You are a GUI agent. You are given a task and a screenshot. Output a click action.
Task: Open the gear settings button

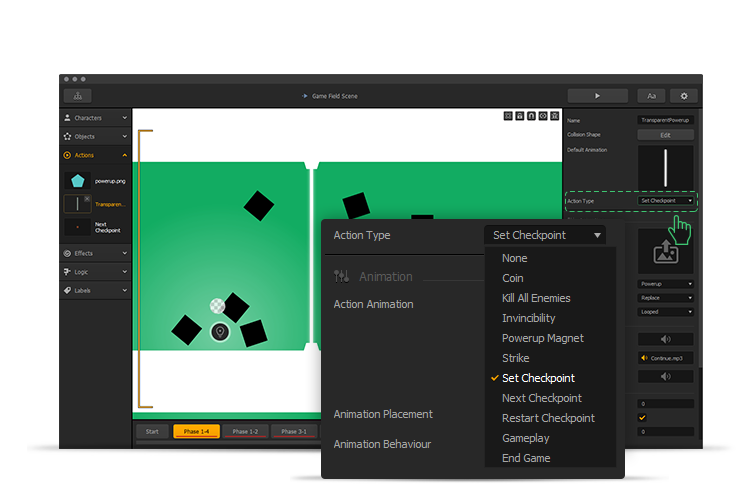684,96
